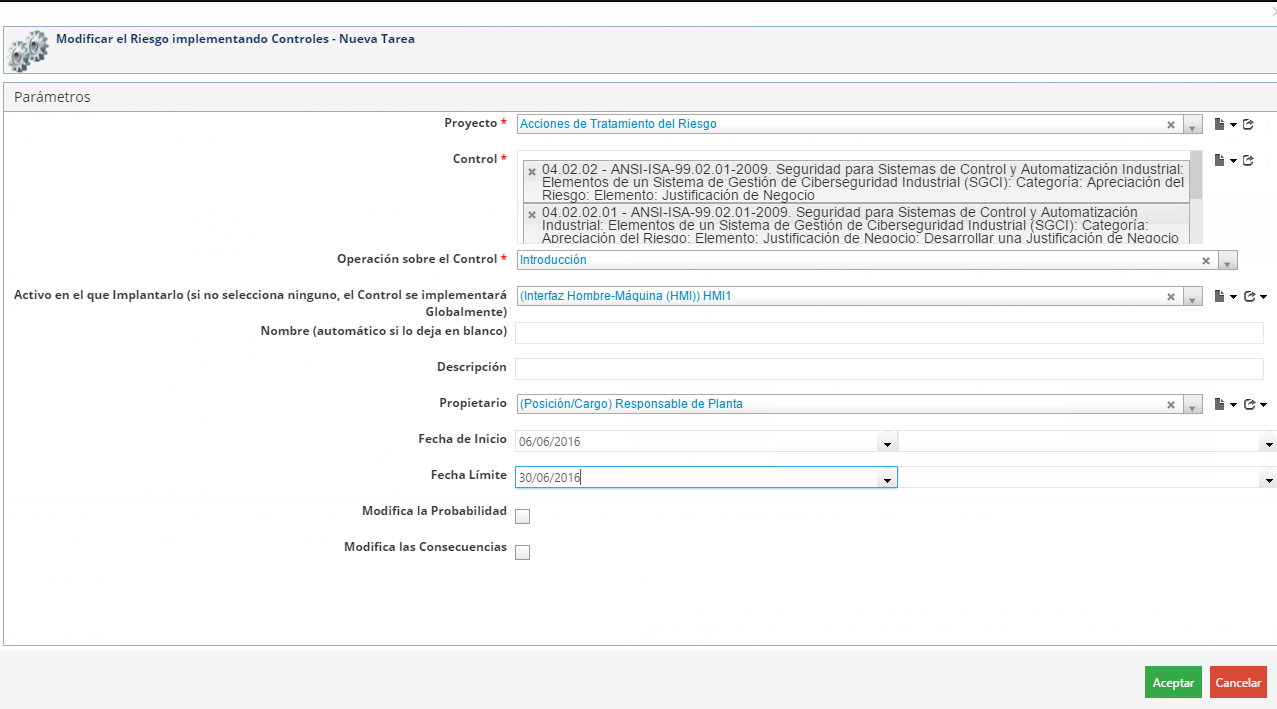1277x709 pixels.
Task: Click the Fecha de Inicio date field
Action: click(695, 442)
